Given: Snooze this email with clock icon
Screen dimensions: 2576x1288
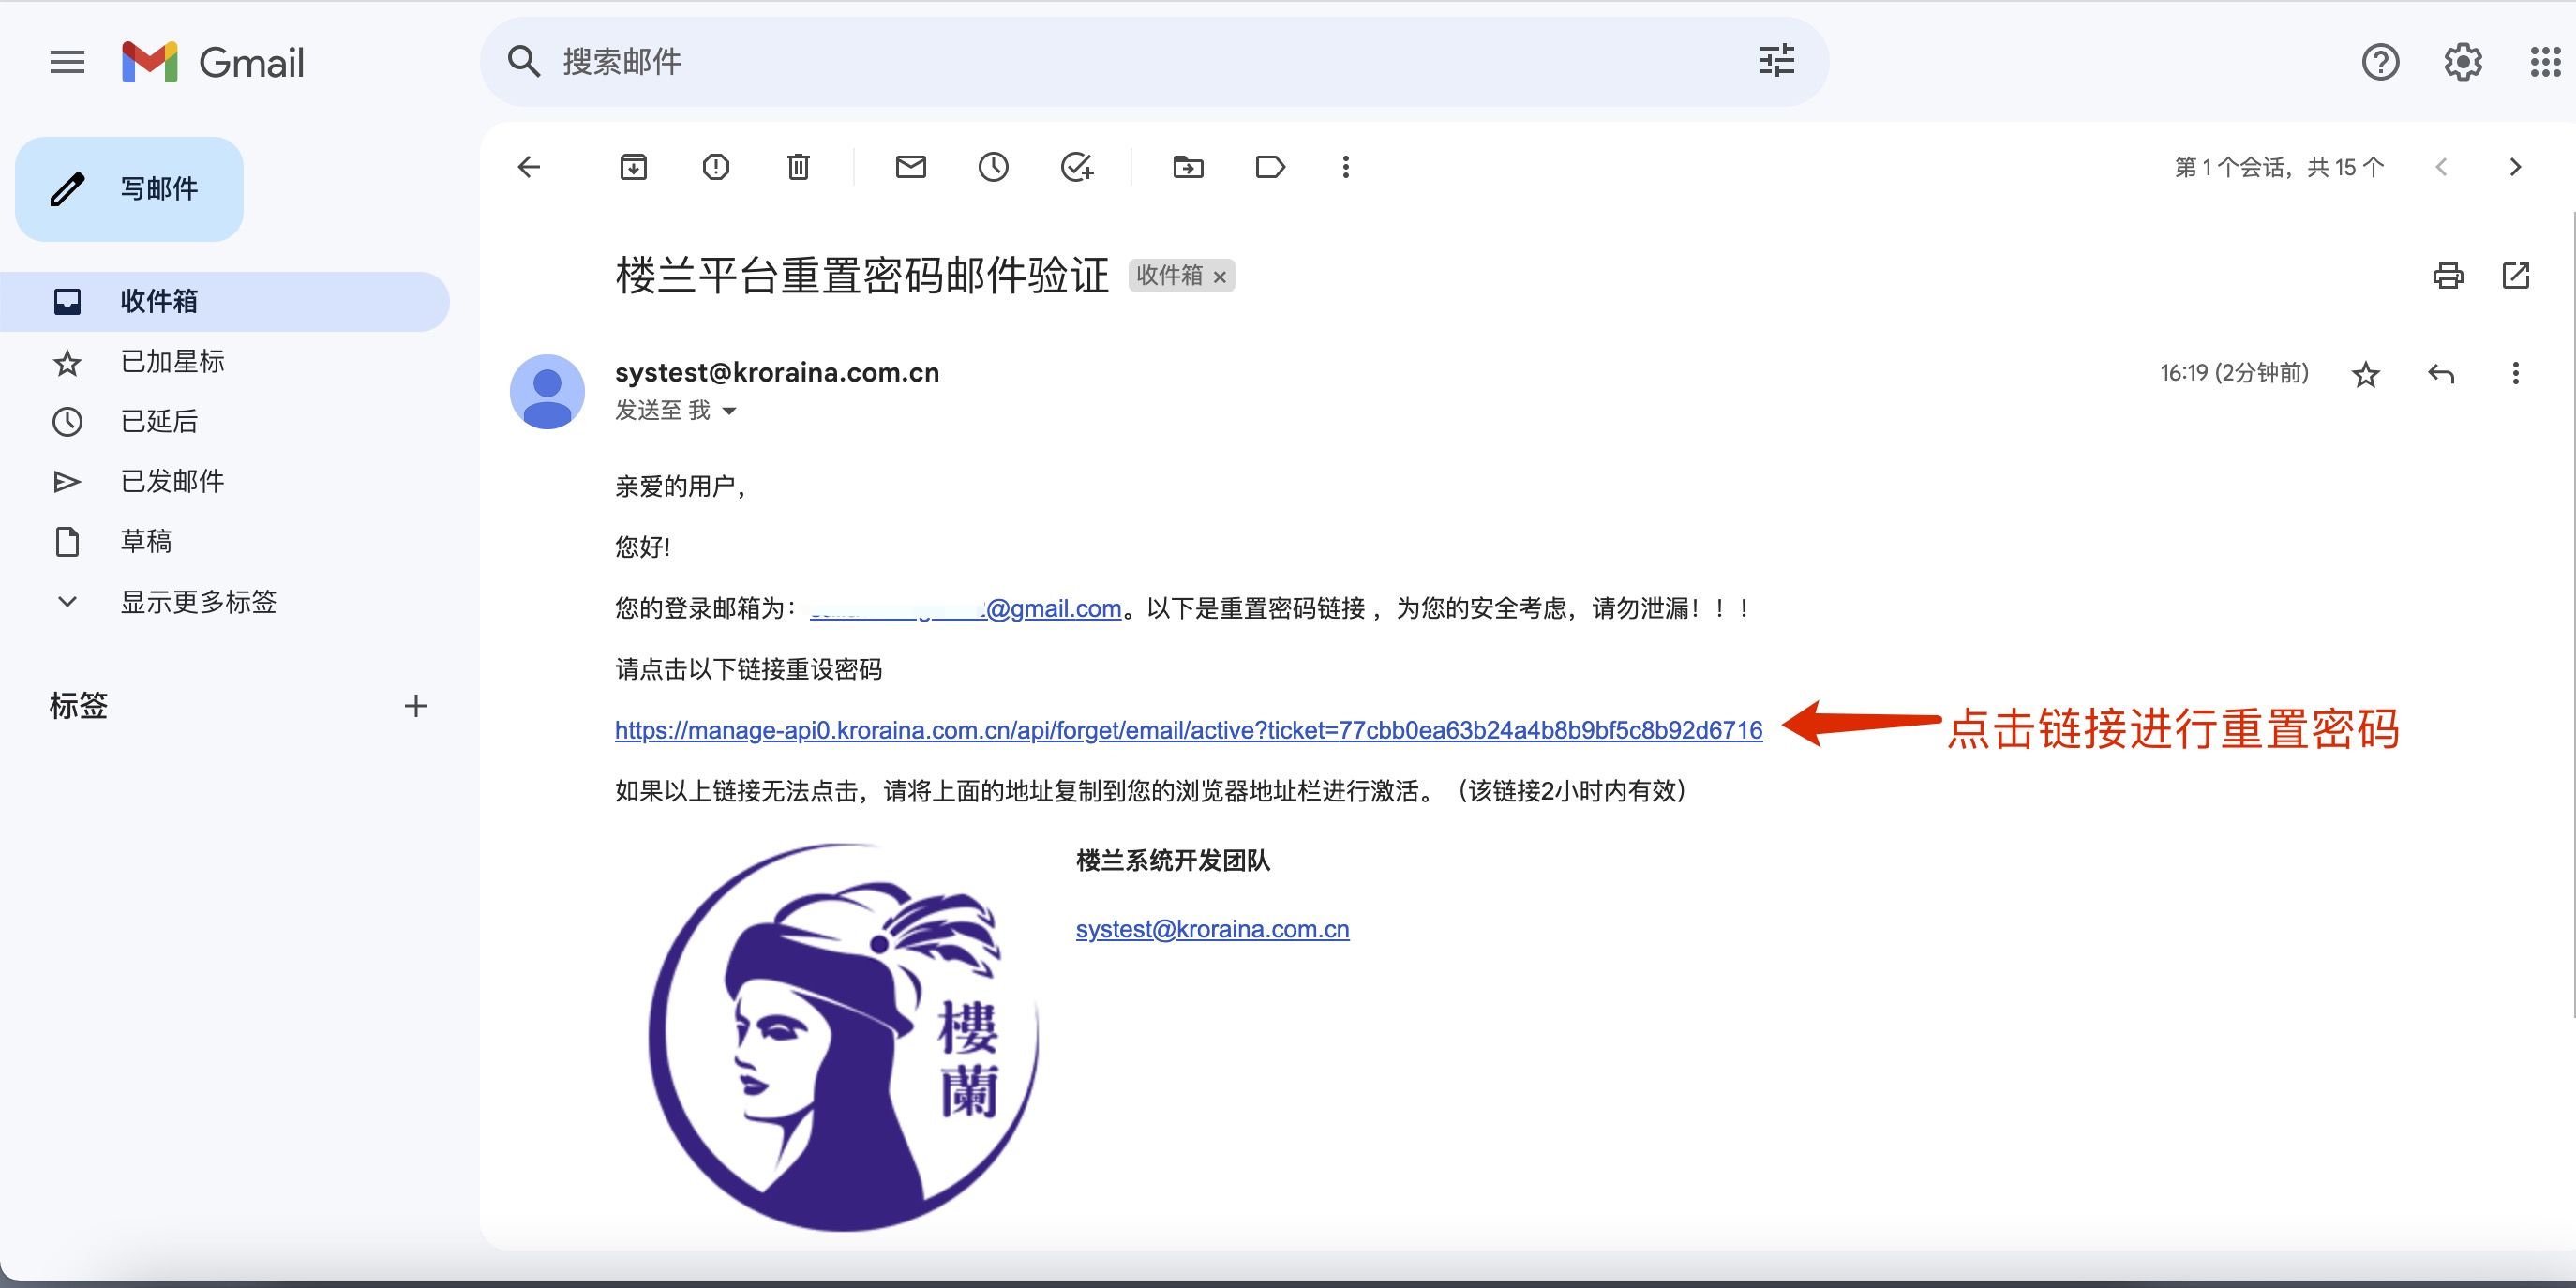Looking at the screenshot, I should pos(993,167).
